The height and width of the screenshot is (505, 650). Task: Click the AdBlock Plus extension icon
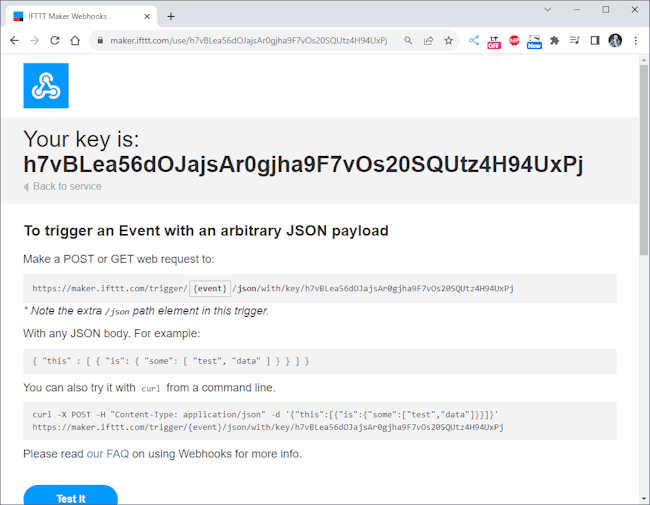coord(514,41)
